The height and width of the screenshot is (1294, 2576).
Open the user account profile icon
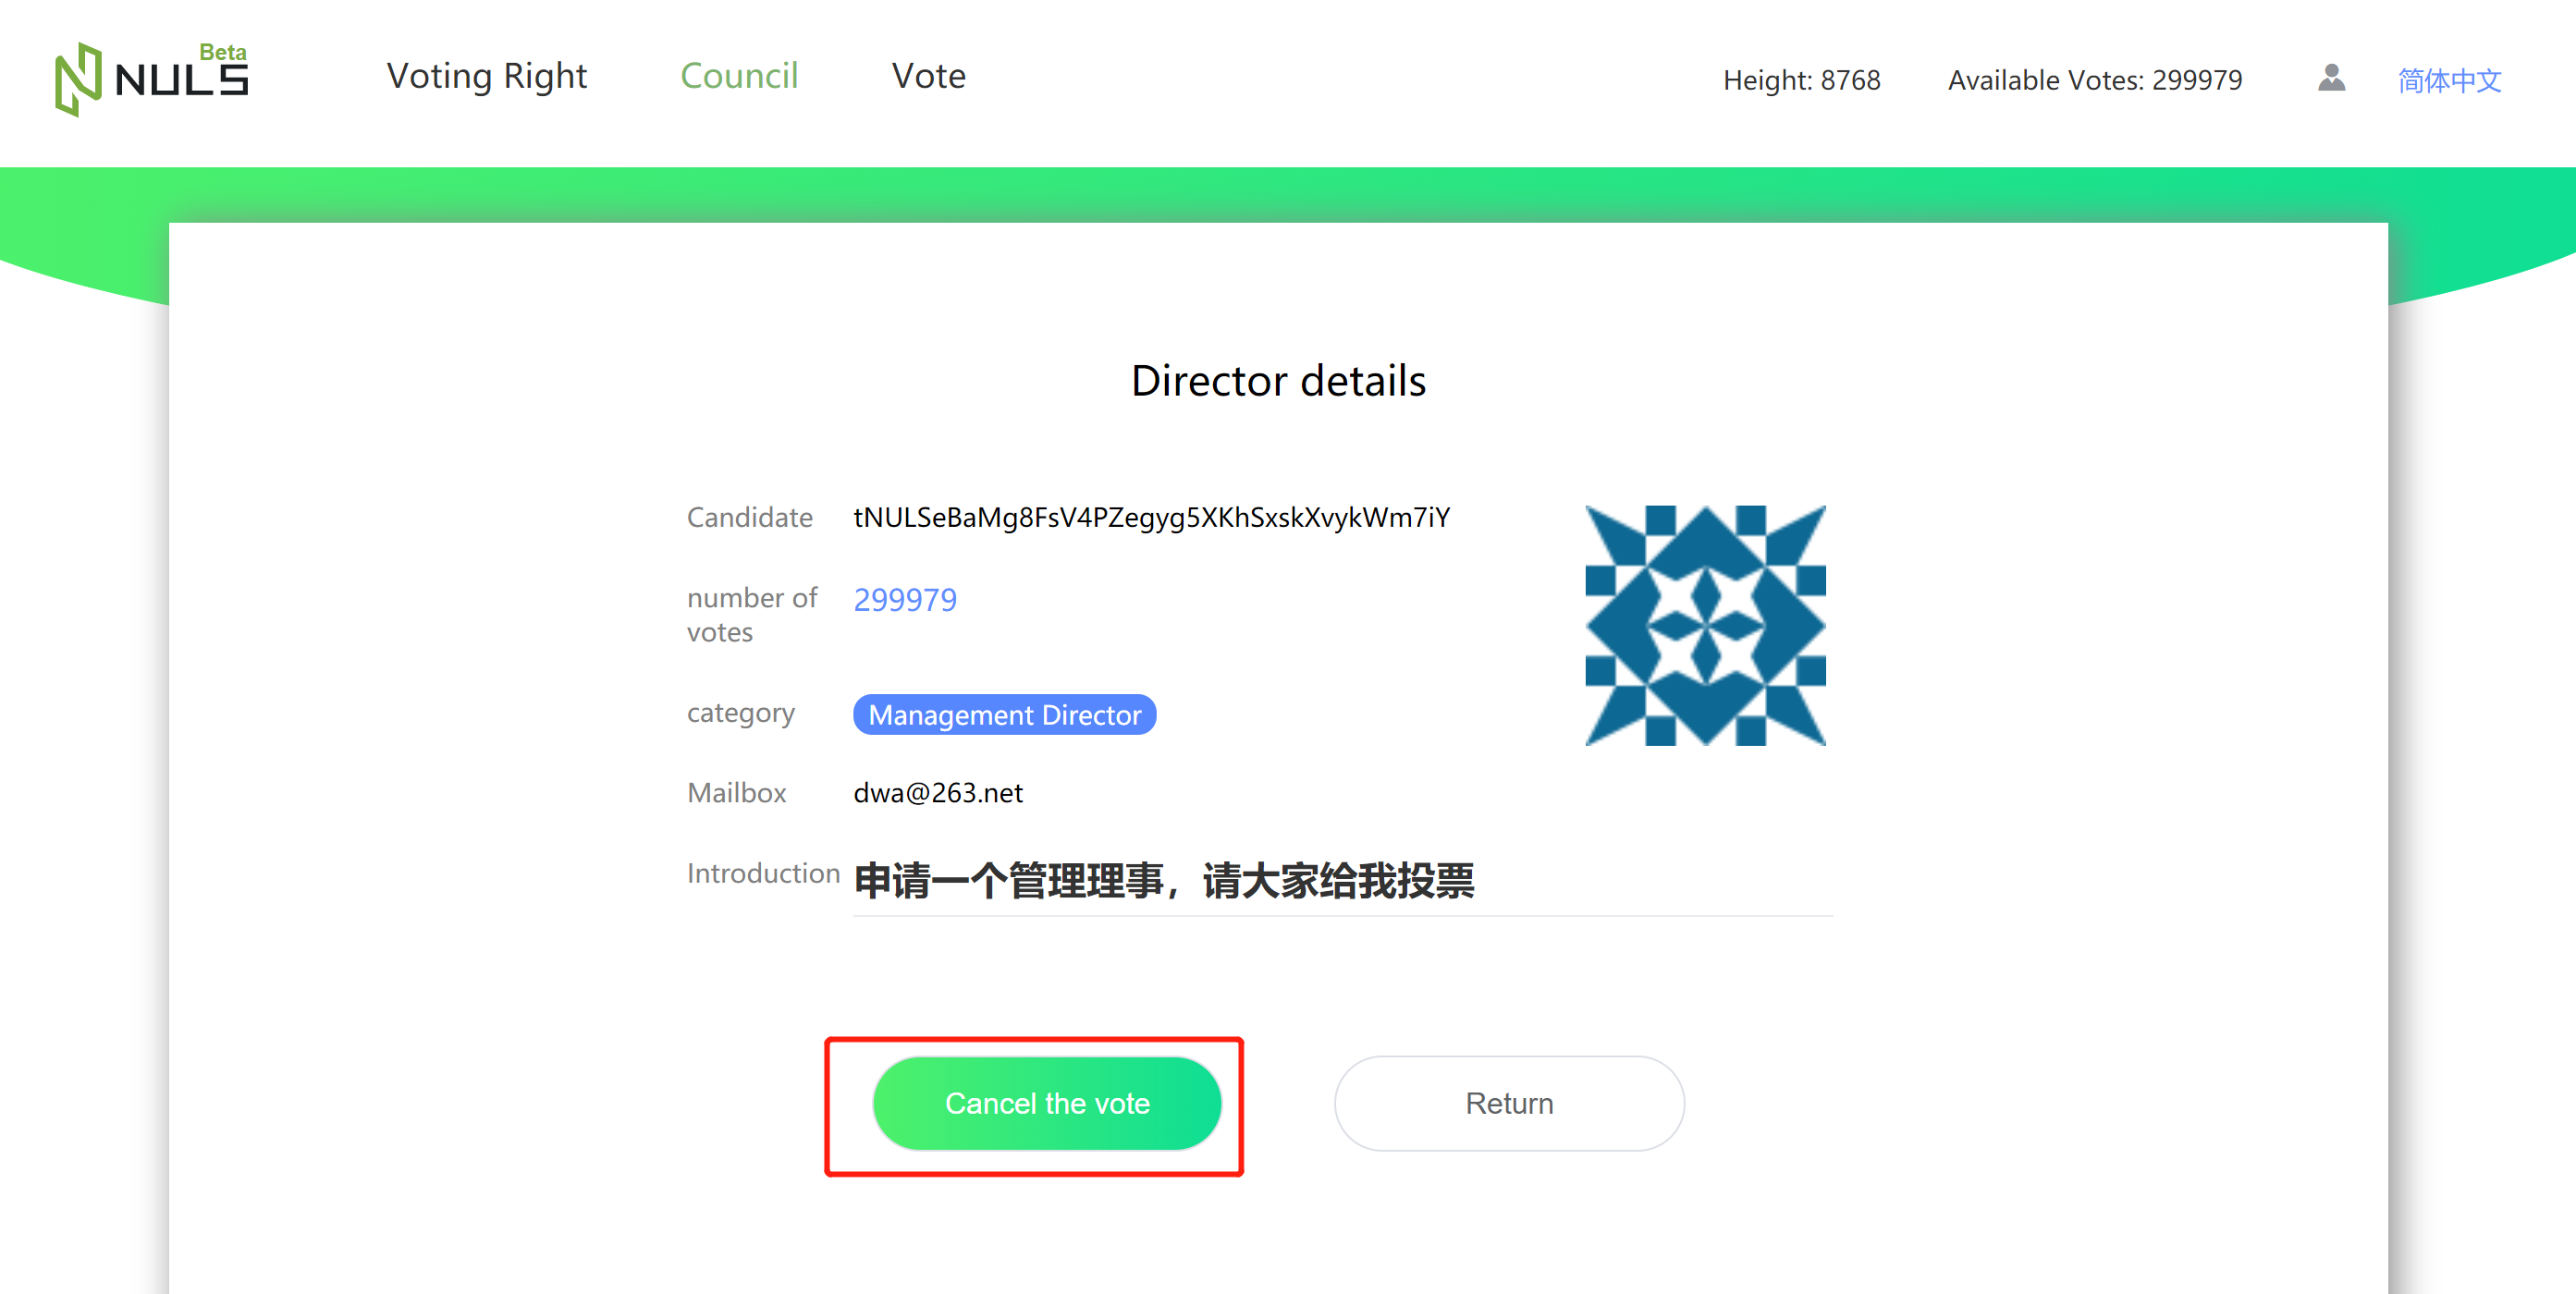pyautogui.click(x=2331, y=78)
